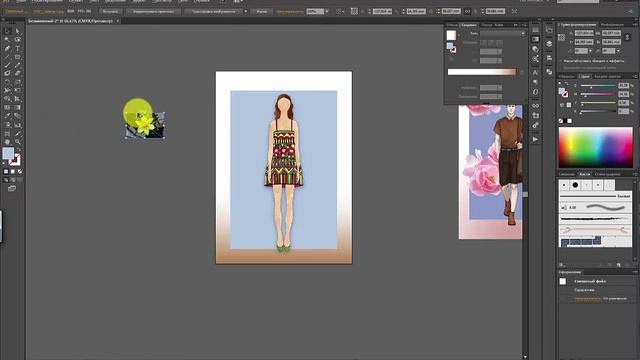
Task: Select the Rotate tool
Action: (x=7, y=82)
